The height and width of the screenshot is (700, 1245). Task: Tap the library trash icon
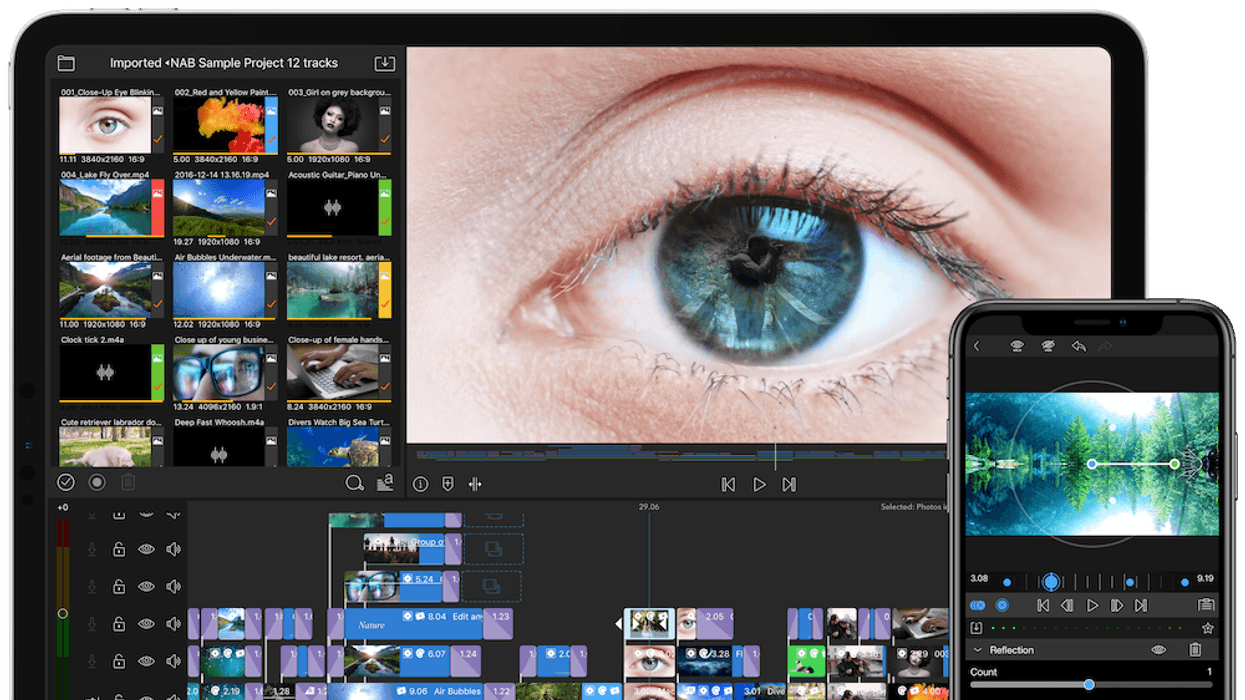point(128,483)
